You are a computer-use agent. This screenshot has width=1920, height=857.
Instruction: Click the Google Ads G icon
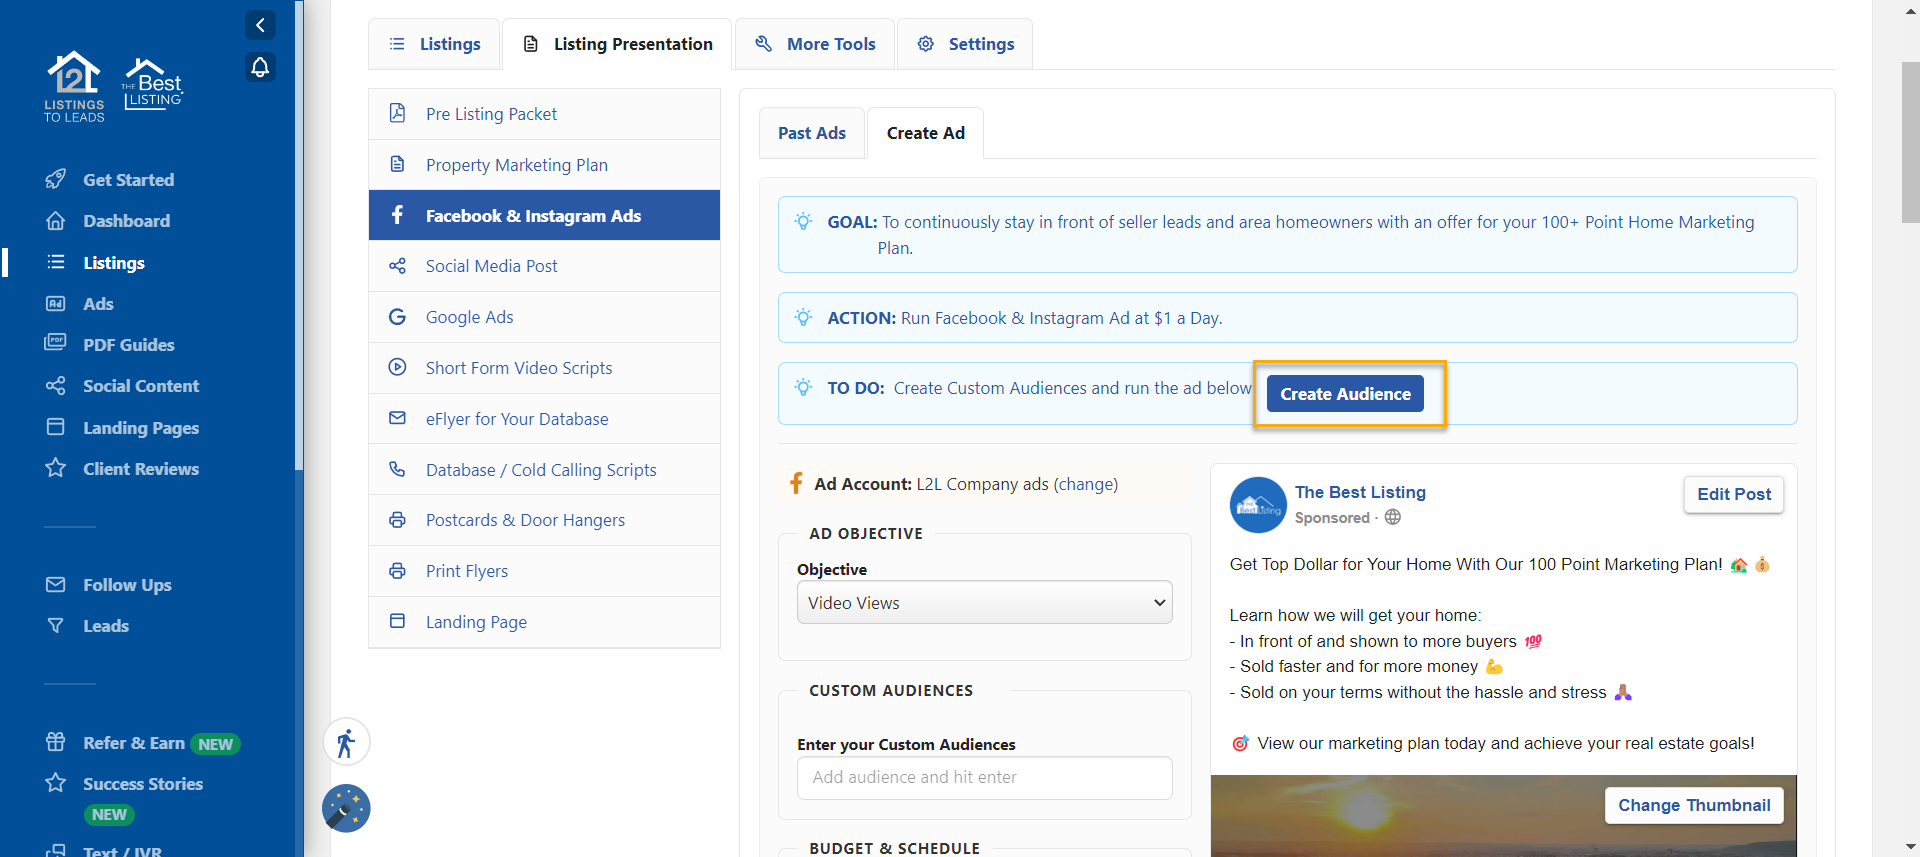click(397, 317)
